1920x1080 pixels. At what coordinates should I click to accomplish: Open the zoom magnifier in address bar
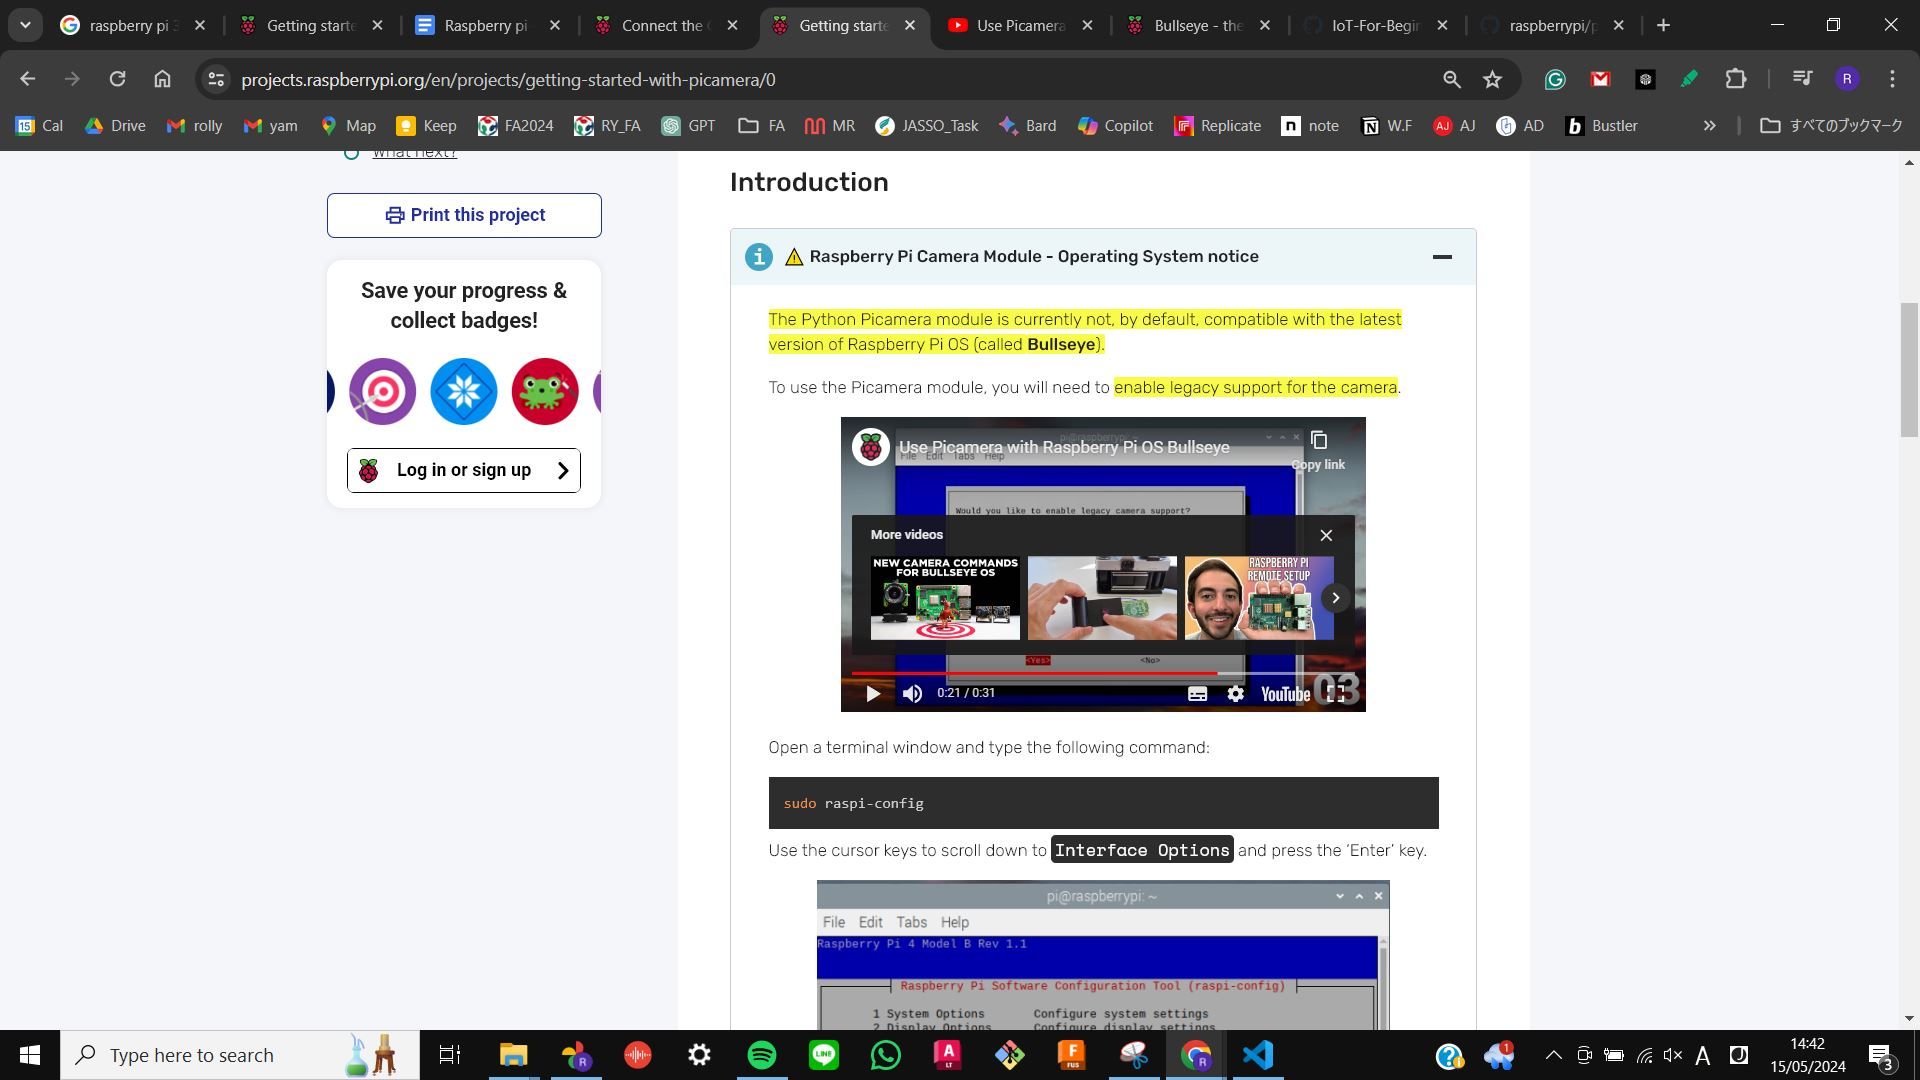click(1451, 79)
